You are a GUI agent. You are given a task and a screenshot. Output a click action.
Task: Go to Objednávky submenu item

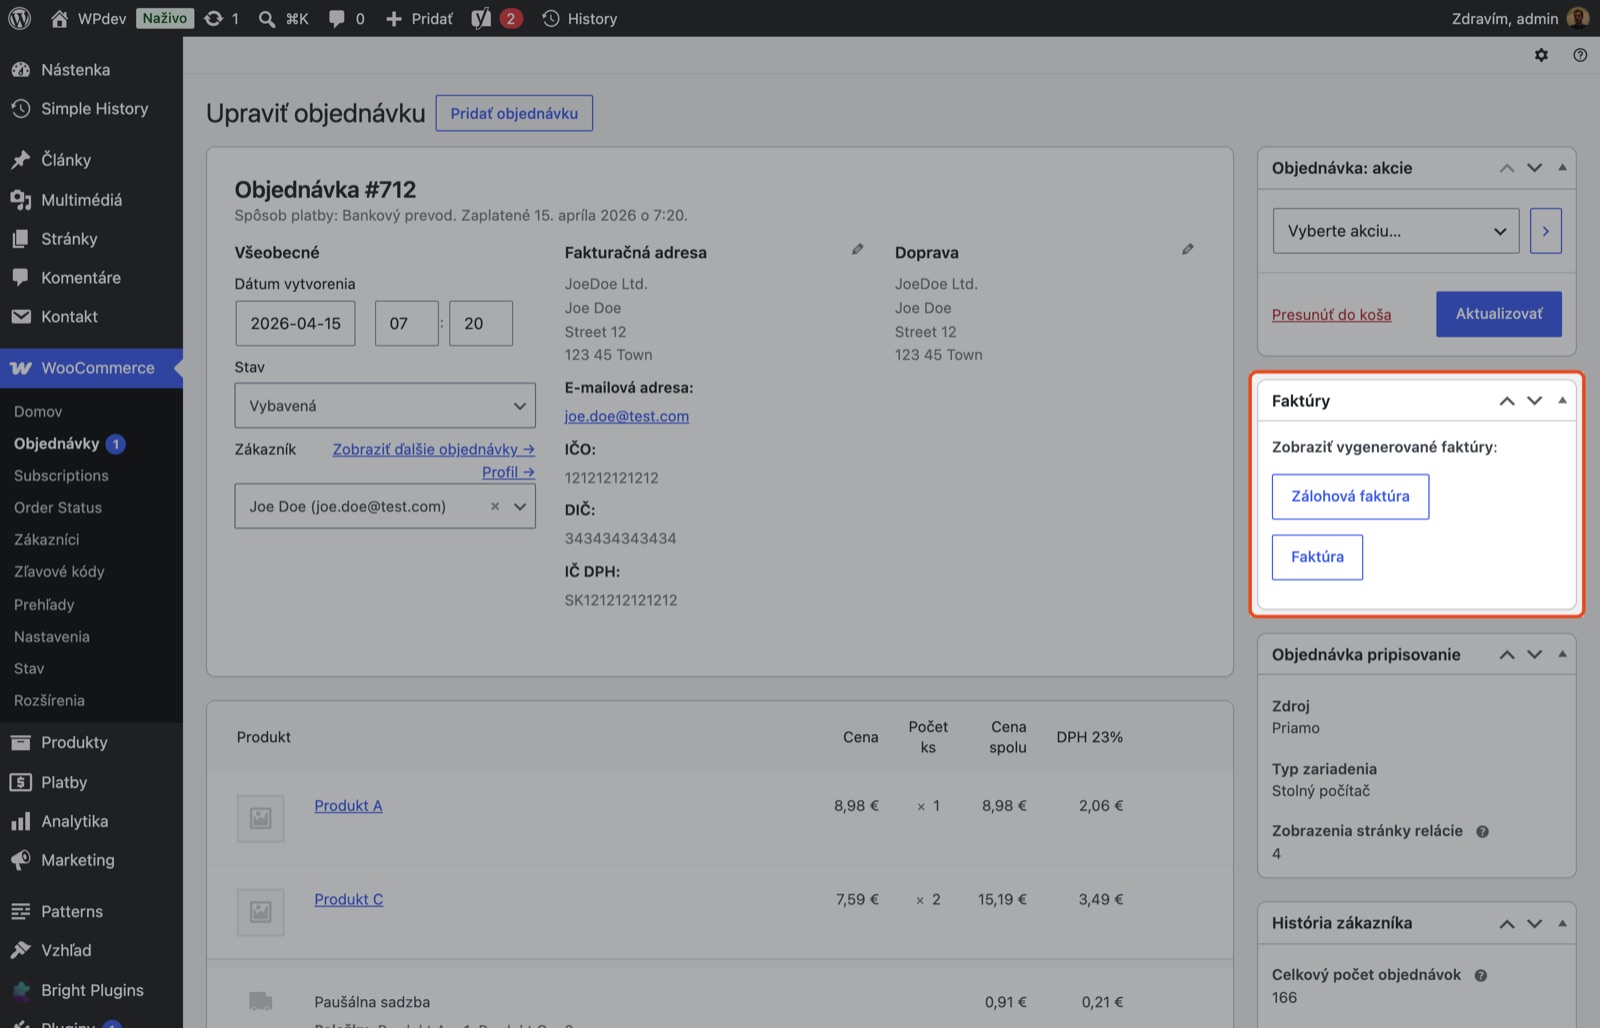coord(56,443)
